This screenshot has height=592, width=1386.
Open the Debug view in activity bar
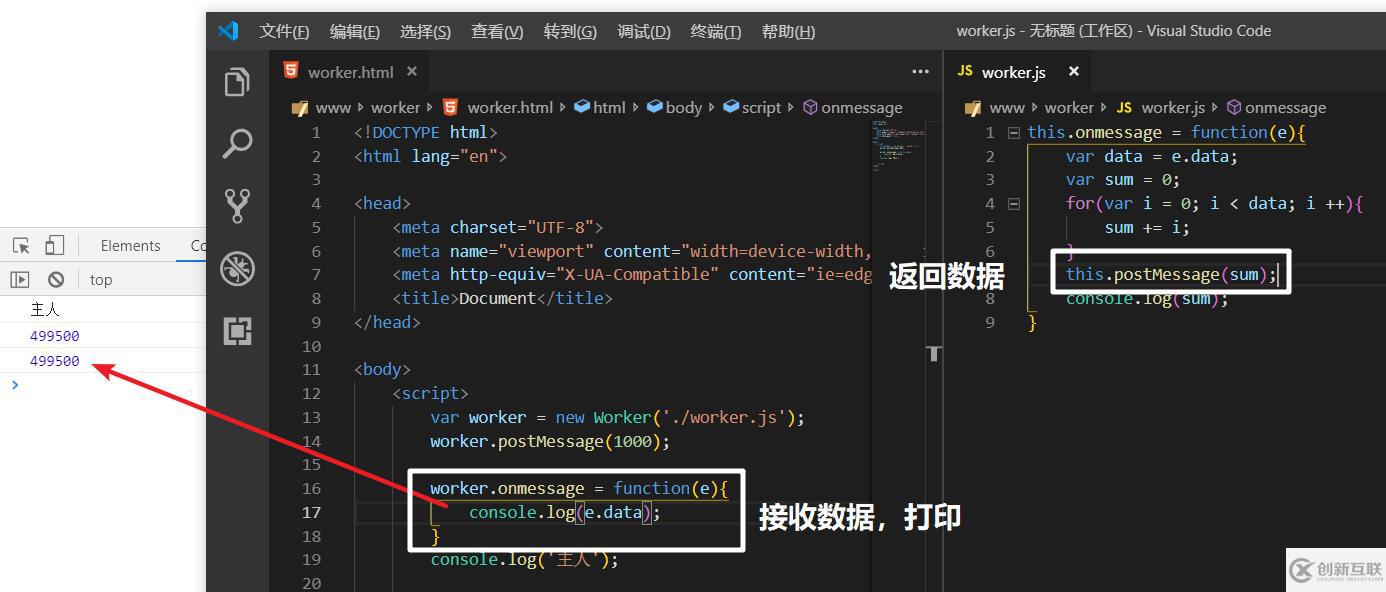tap(237, 268)
